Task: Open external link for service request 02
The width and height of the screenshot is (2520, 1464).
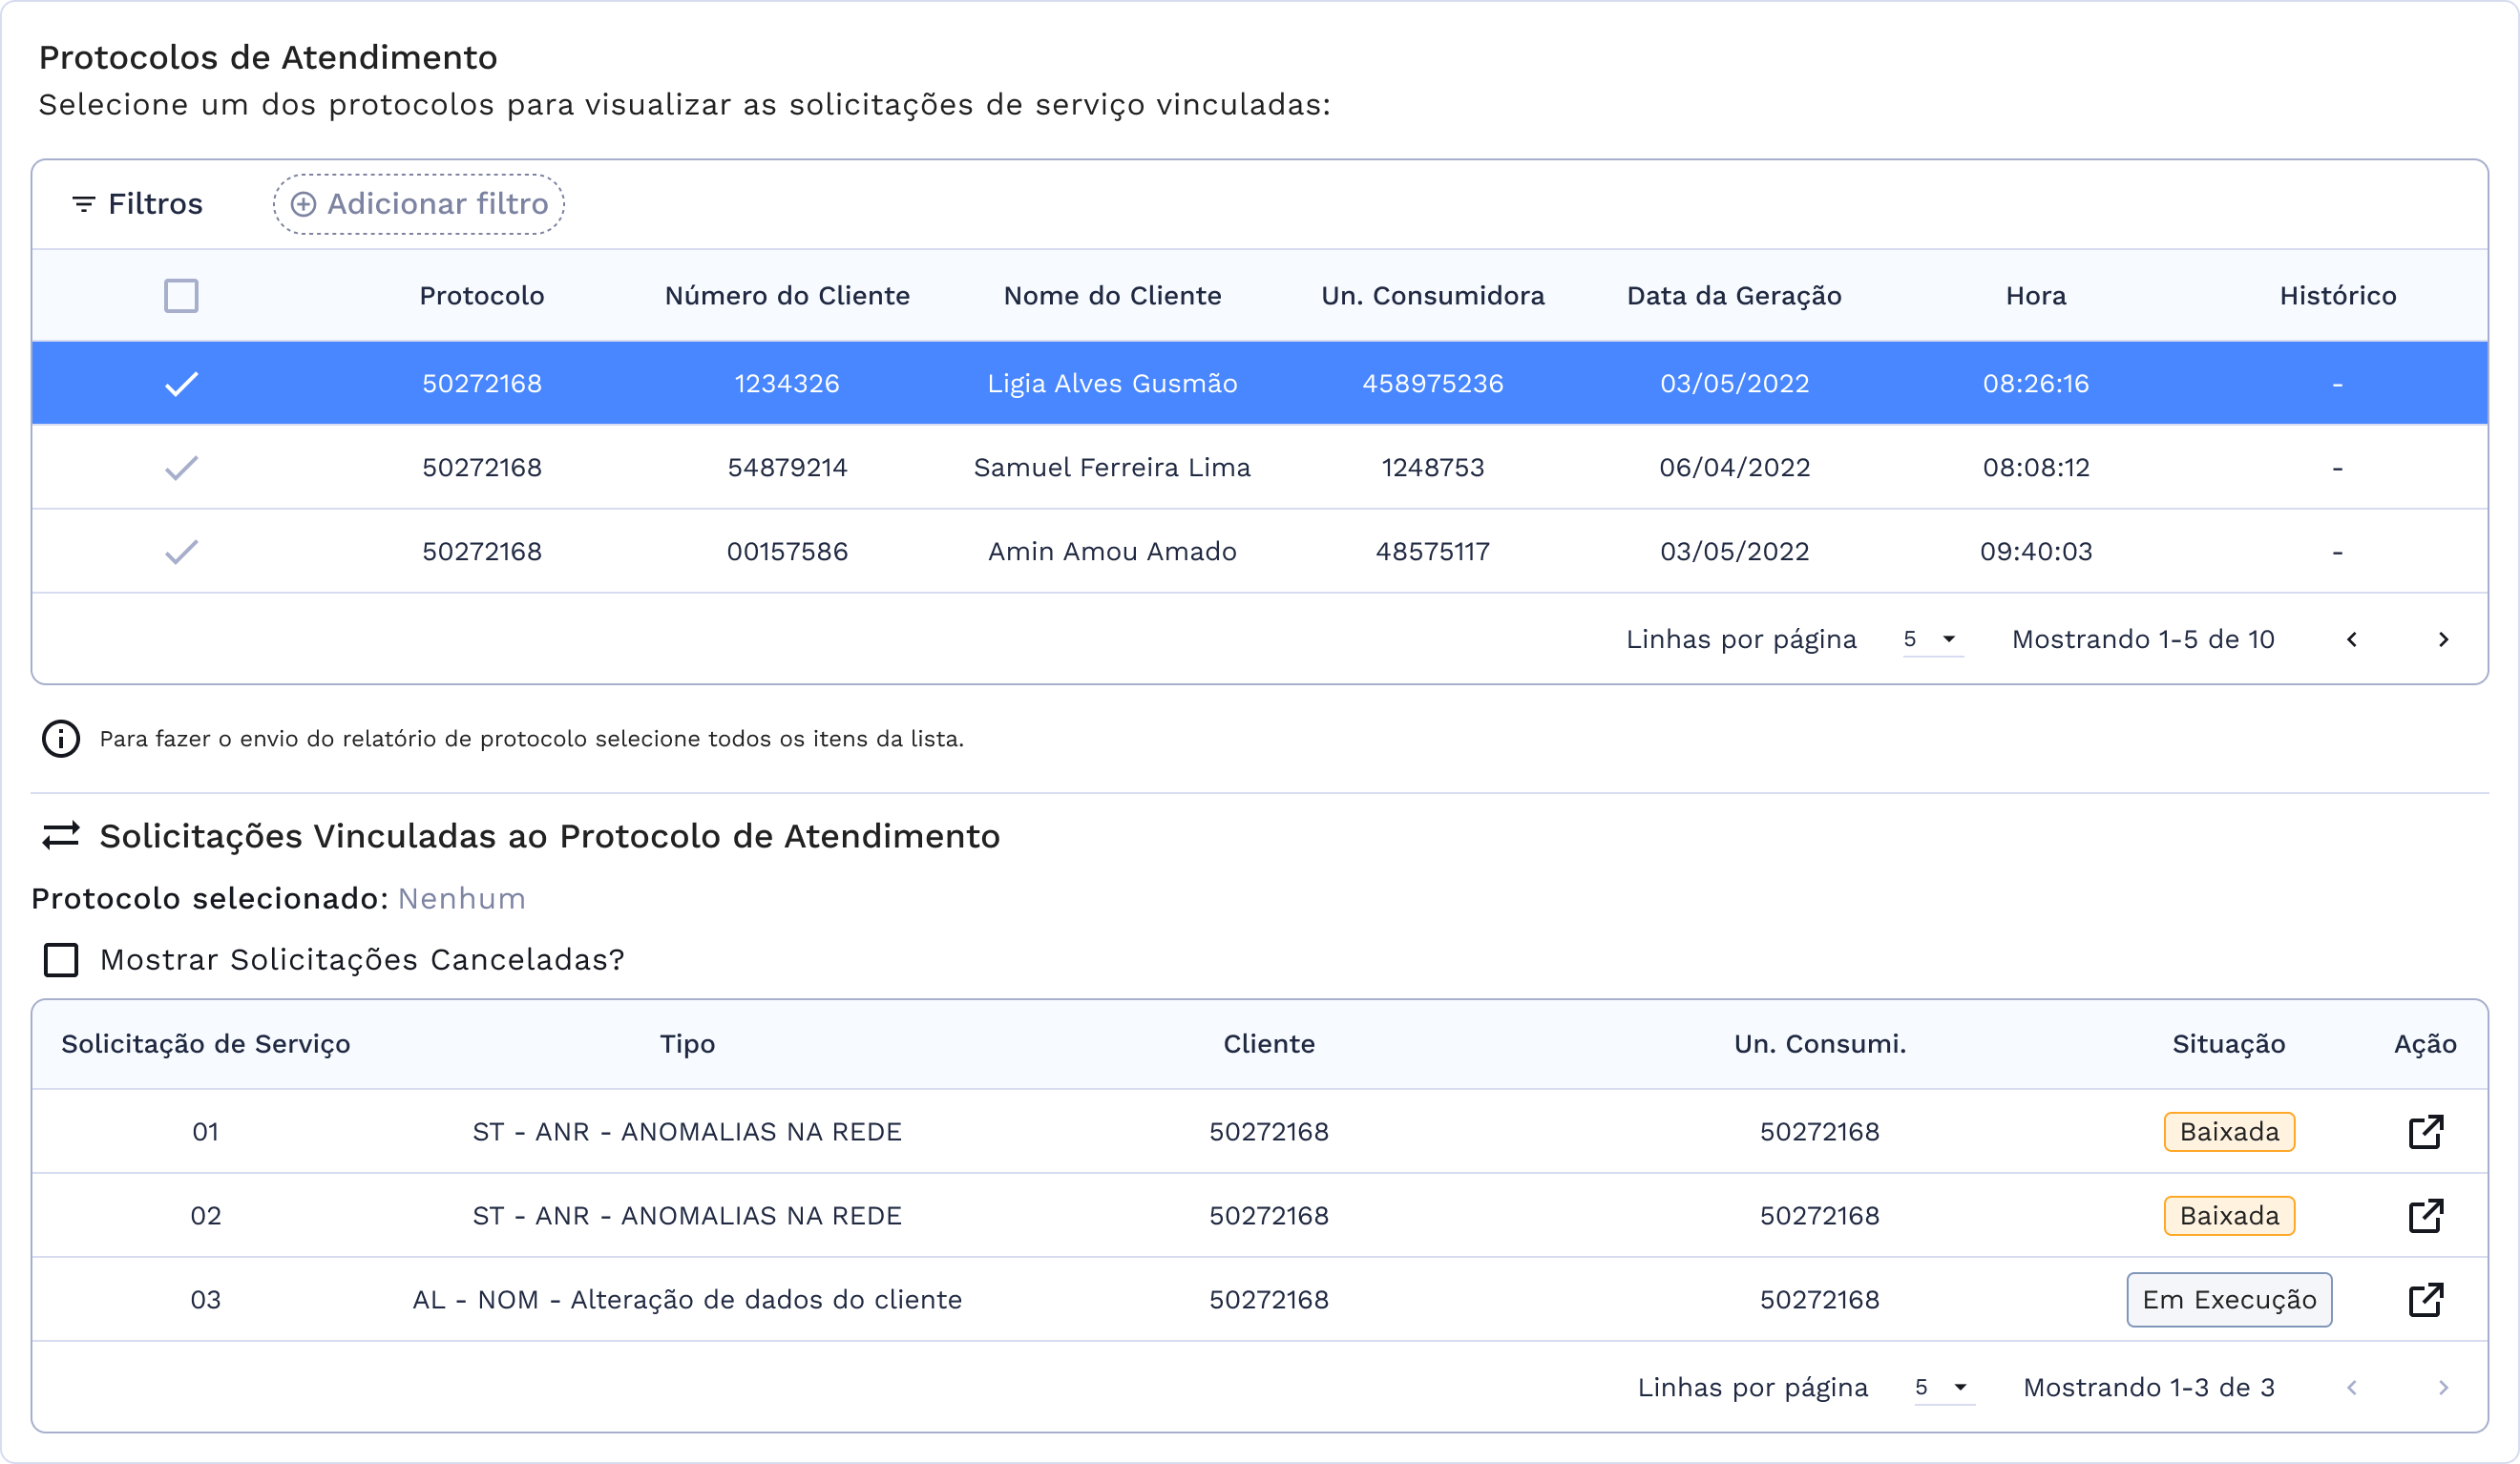Action: pyautogui.click(x=2425, y=1216)
